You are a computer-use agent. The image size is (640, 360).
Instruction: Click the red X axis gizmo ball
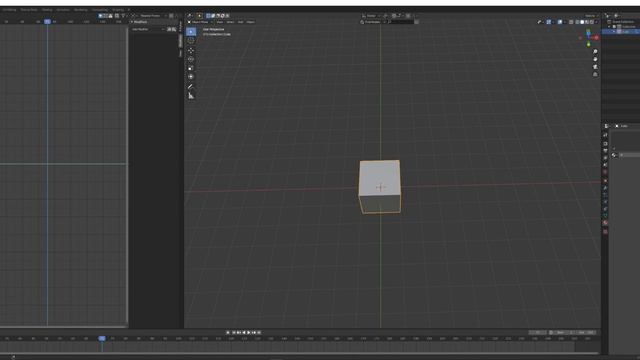(596, 38)
